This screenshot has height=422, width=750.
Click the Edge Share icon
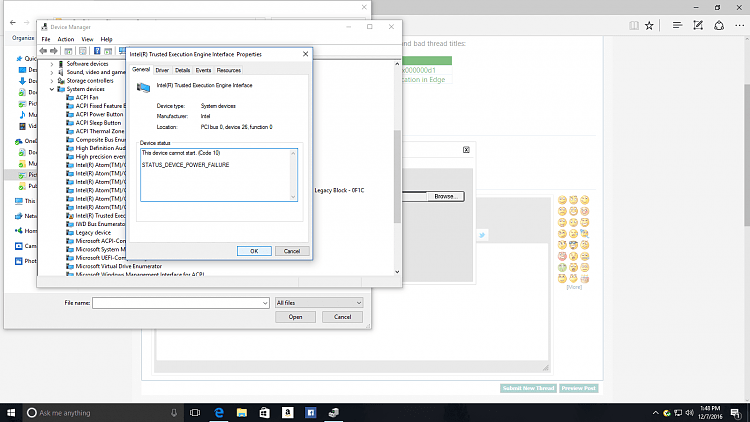[x=719, y=26]
